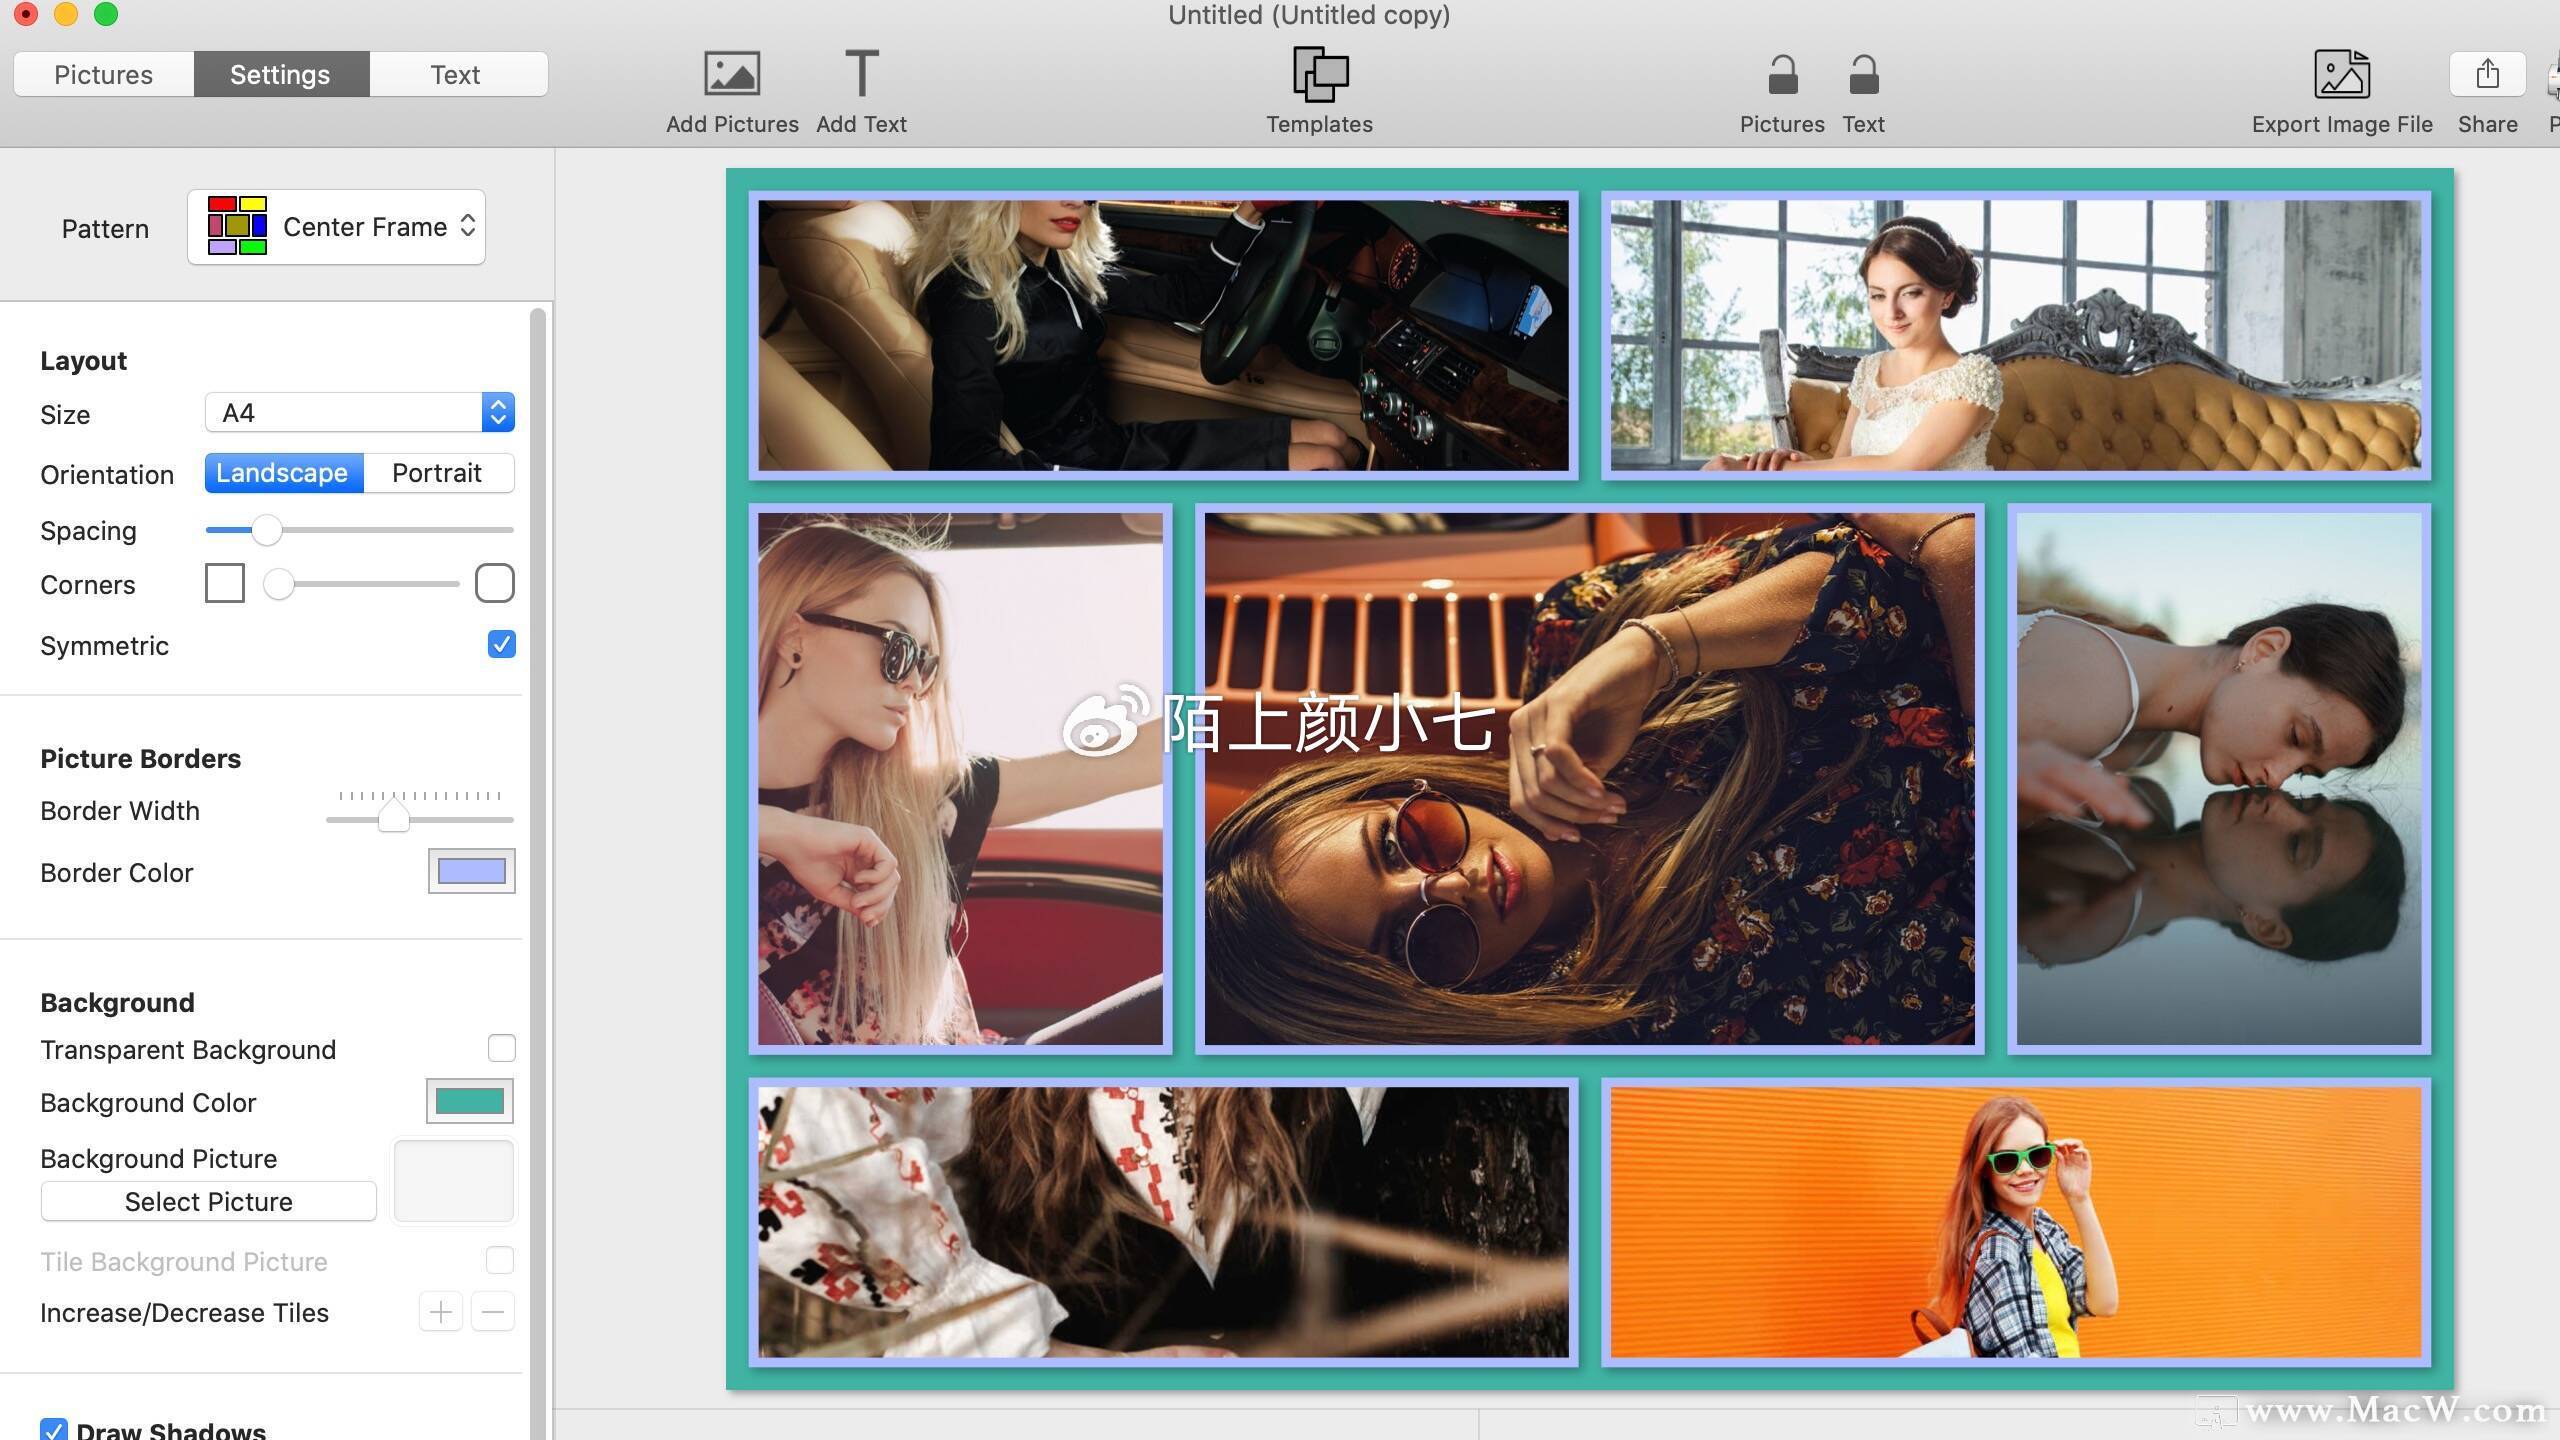
Task: Click the Picture Borders section heading
Action: pyautogui.click(x=141, y=759)
